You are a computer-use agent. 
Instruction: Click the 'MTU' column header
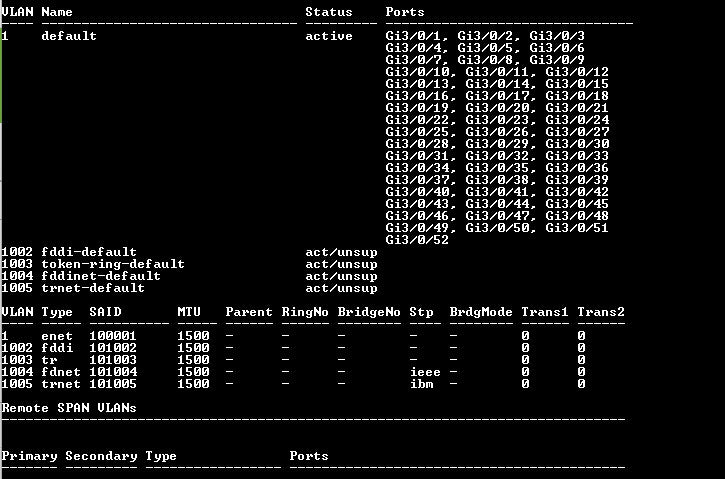189,312
